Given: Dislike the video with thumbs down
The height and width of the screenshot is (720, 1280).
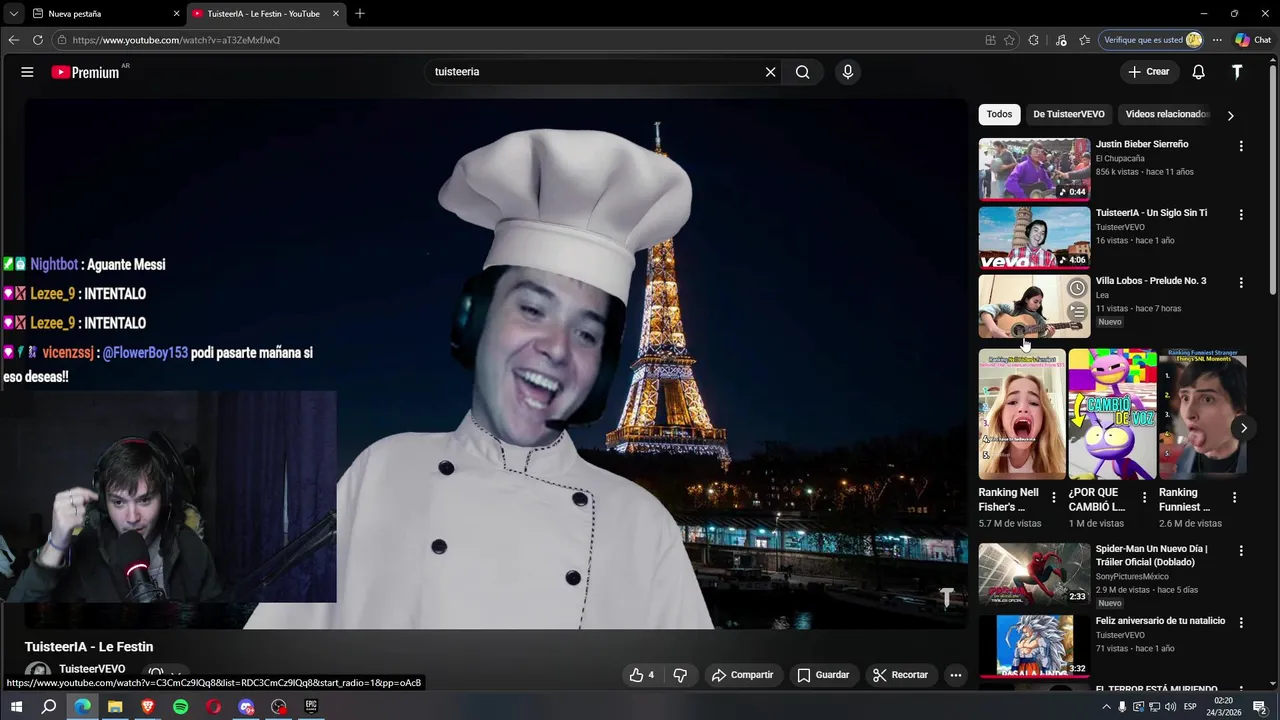Looking at the screenshot, I should click(x=680, y=675).
